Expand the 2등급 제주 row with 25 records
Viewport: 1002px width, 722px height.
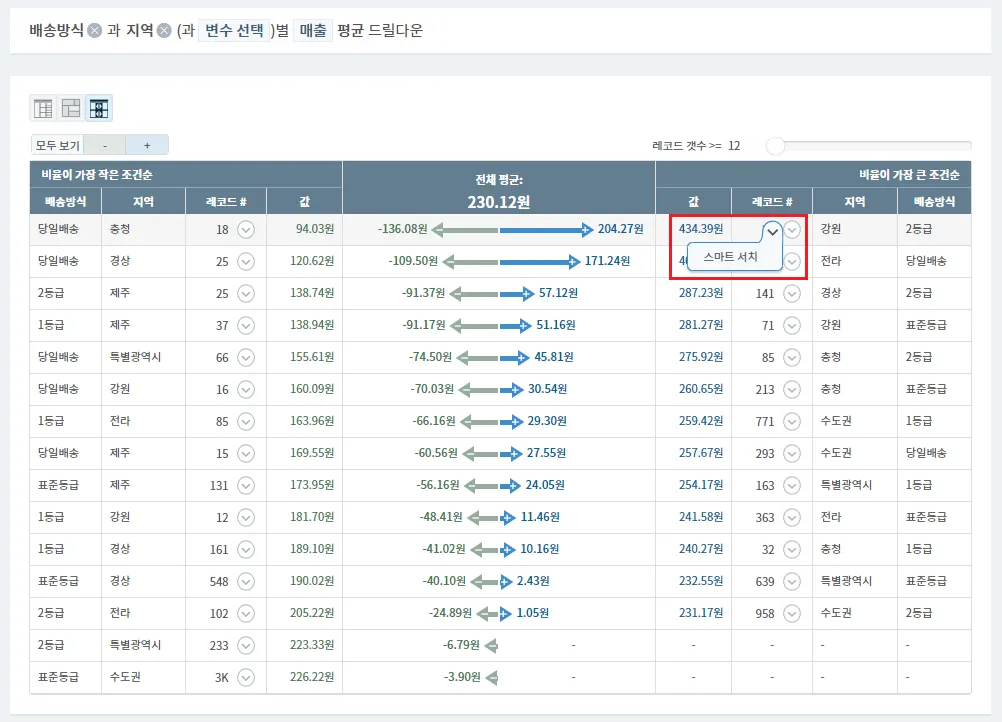coord(246,293)
